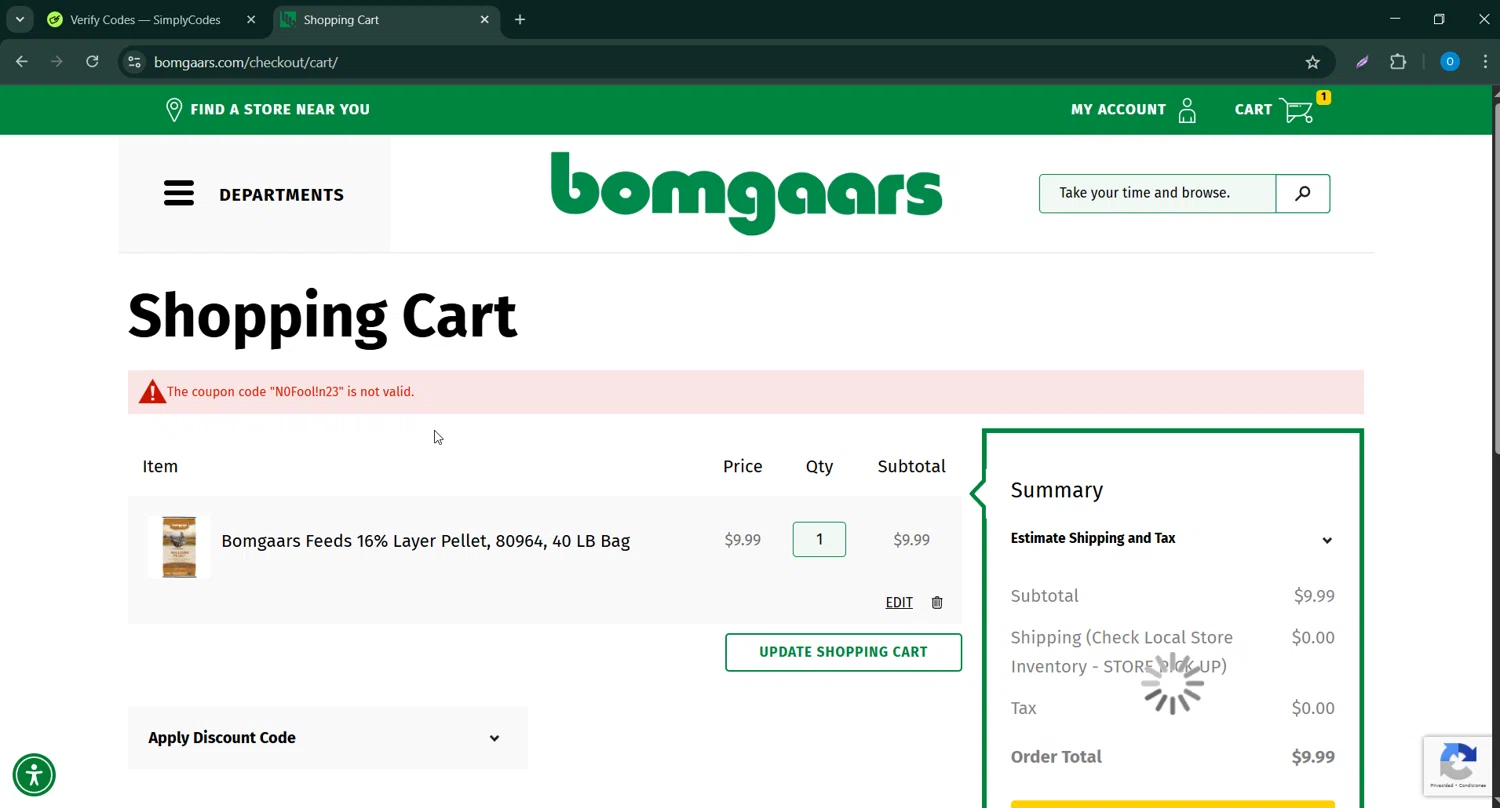Click the Shopping Cart page heading
Image resolution: width=1500 pixels, height=808 pixels.
click(322, 316)
